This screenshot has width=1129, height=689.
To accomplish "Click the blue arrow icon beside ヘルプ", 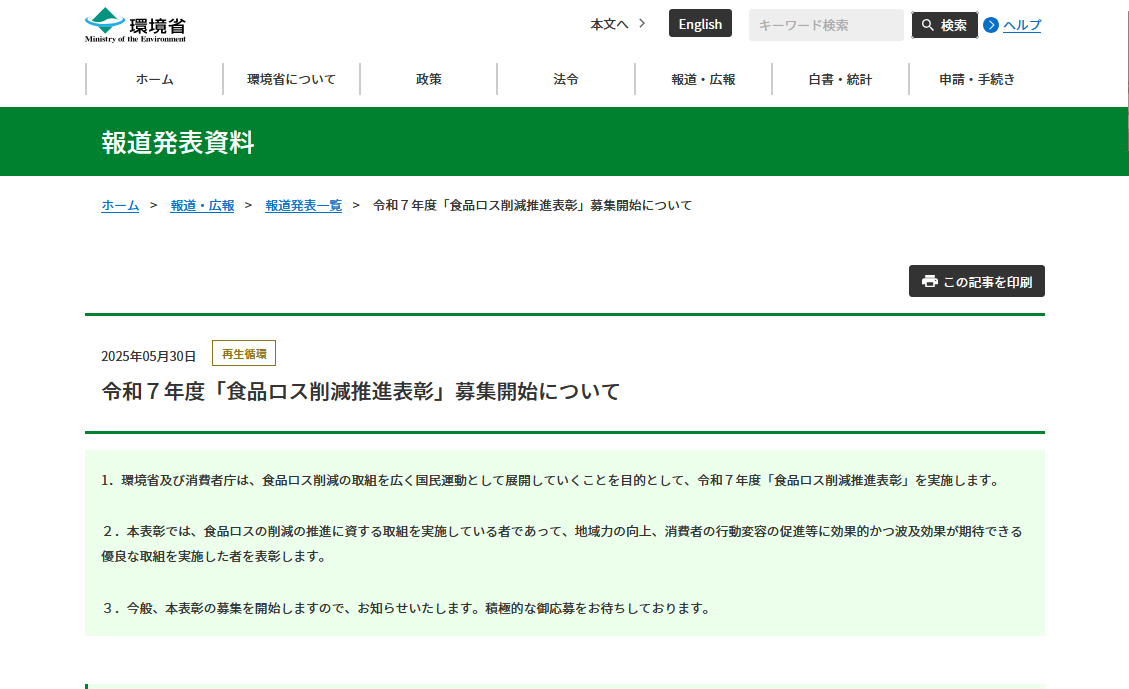I will (991, 25).
